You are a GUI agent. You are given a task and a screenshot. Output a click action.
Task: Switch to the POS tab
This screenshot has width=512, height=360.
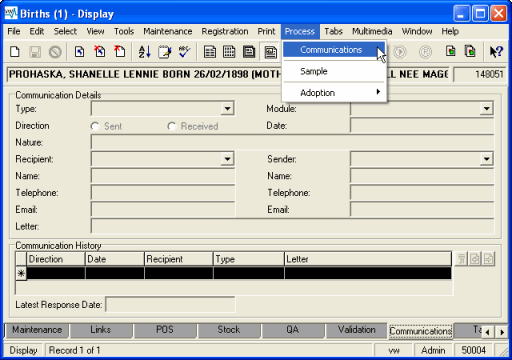click(x=165, y=330)
